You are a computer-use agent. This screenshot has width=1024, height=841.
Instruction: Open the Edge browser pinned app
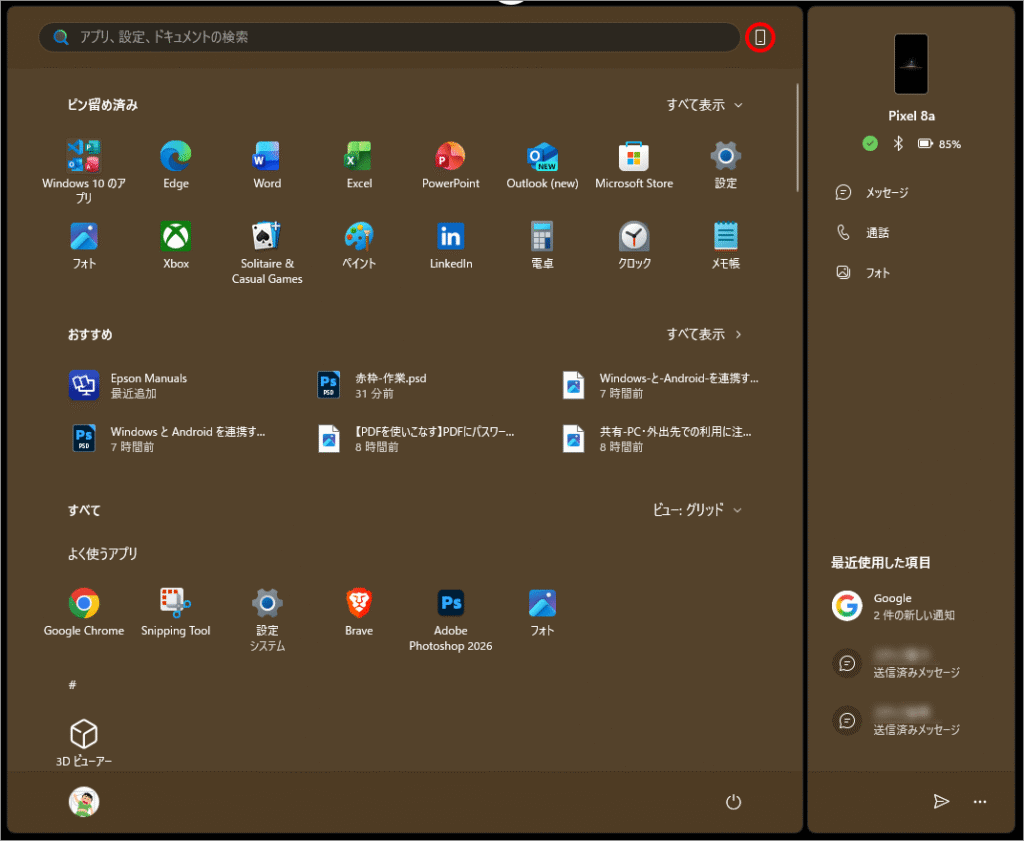point(175,157)
